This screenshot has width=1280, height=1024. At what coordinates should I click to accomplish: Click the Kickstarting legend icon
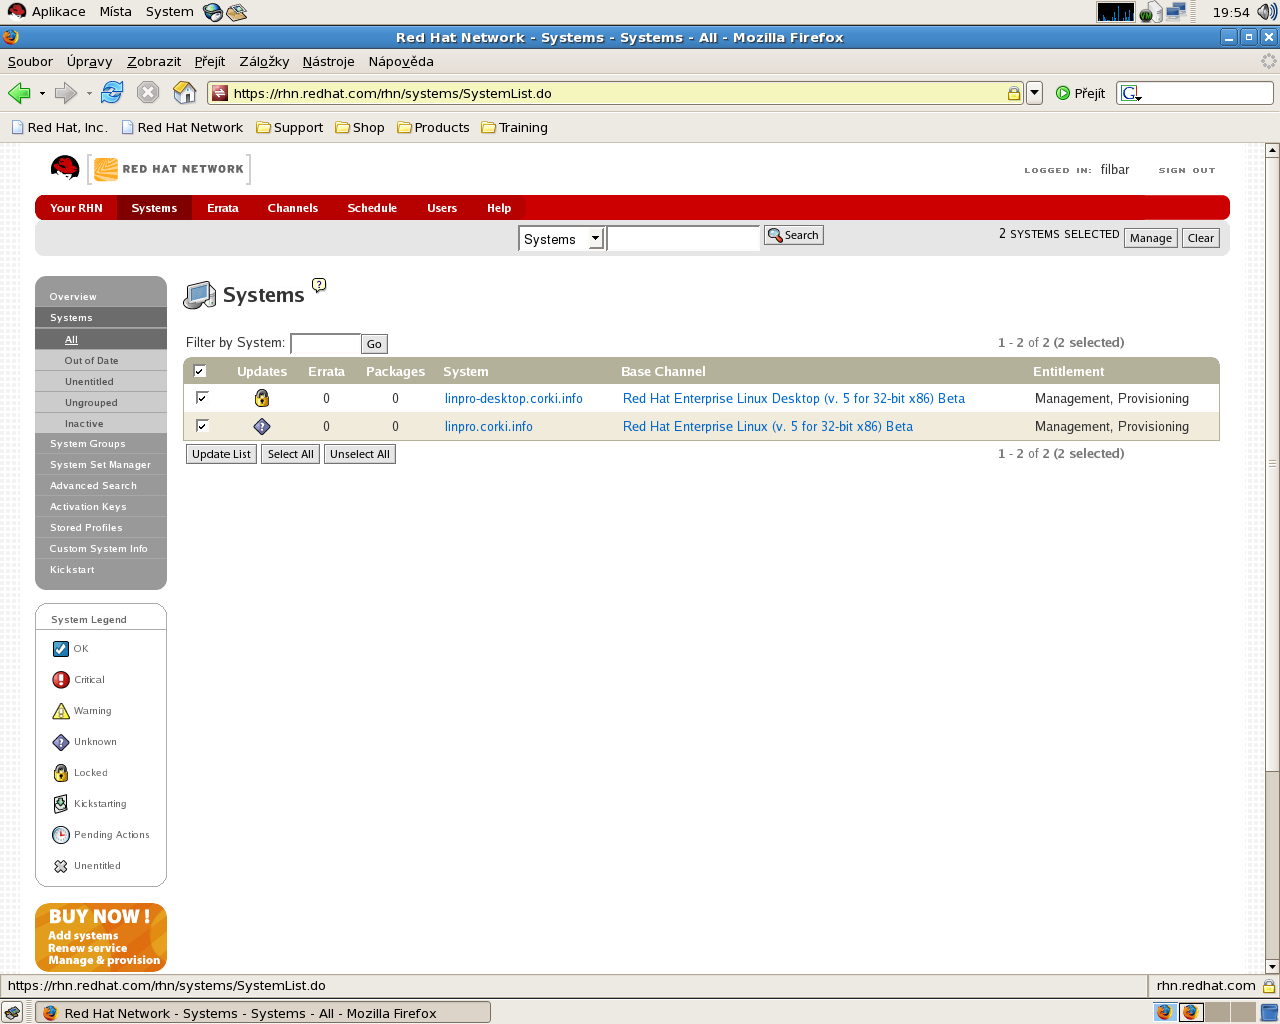61,804
